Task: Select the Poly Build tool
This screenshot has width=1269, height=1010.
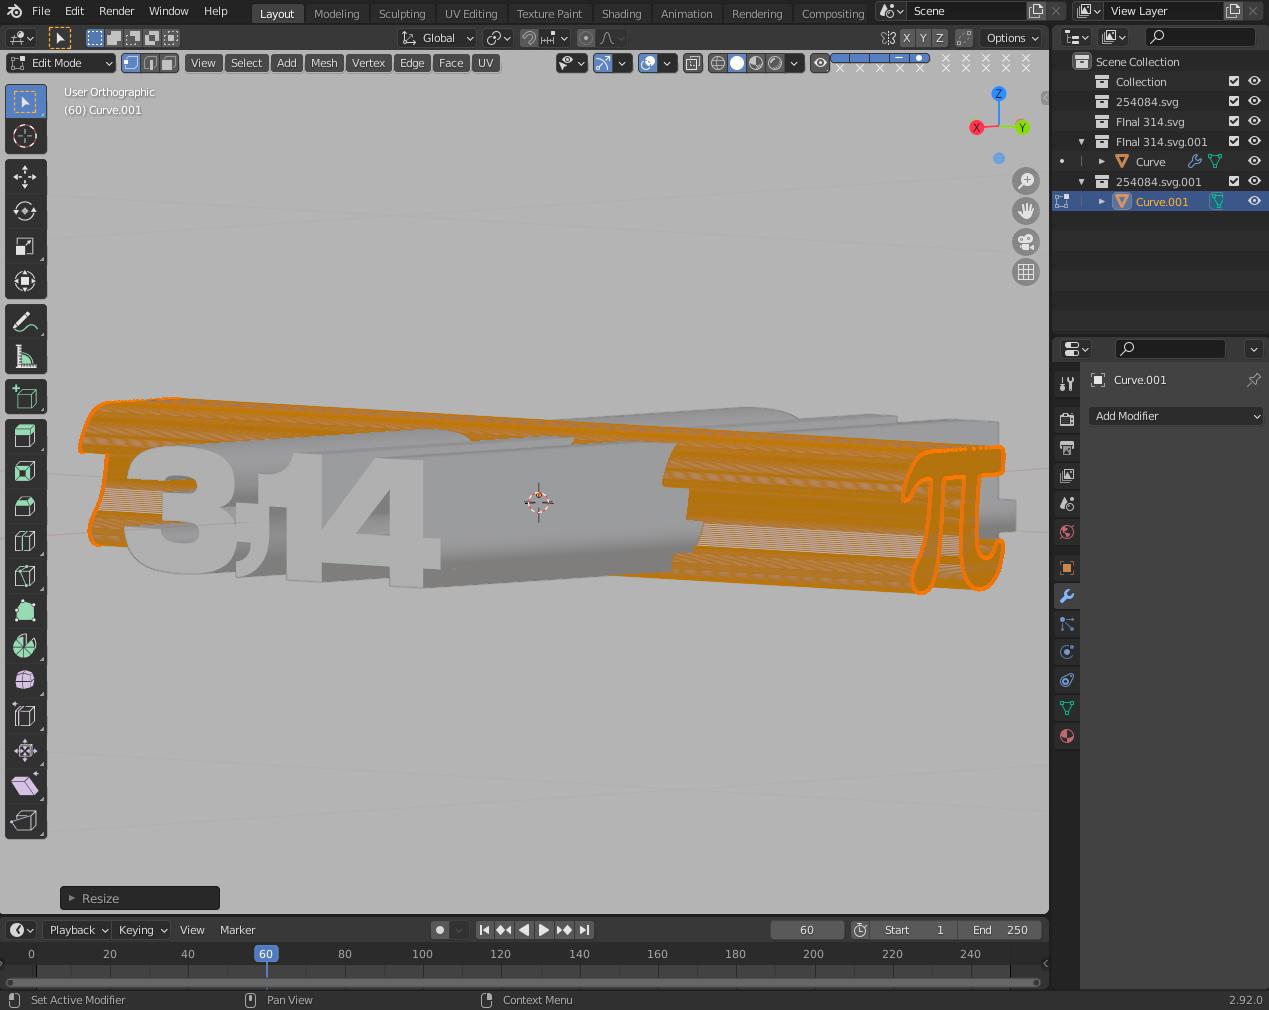Action: click(x=25, y=610)
